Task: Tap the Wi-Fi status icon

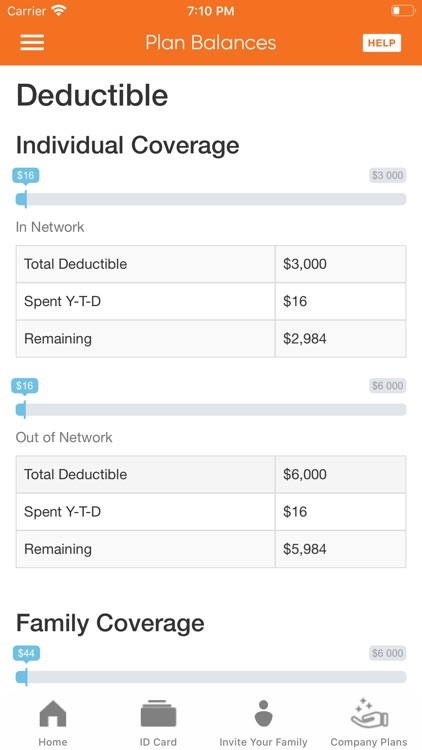Action: 59,10
